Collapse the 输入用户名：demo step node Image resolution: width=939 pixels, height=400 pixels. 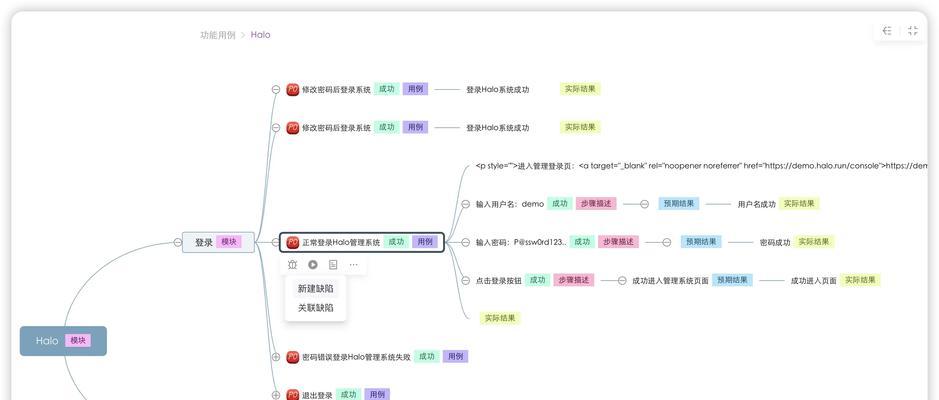click(x=465, y=204)
